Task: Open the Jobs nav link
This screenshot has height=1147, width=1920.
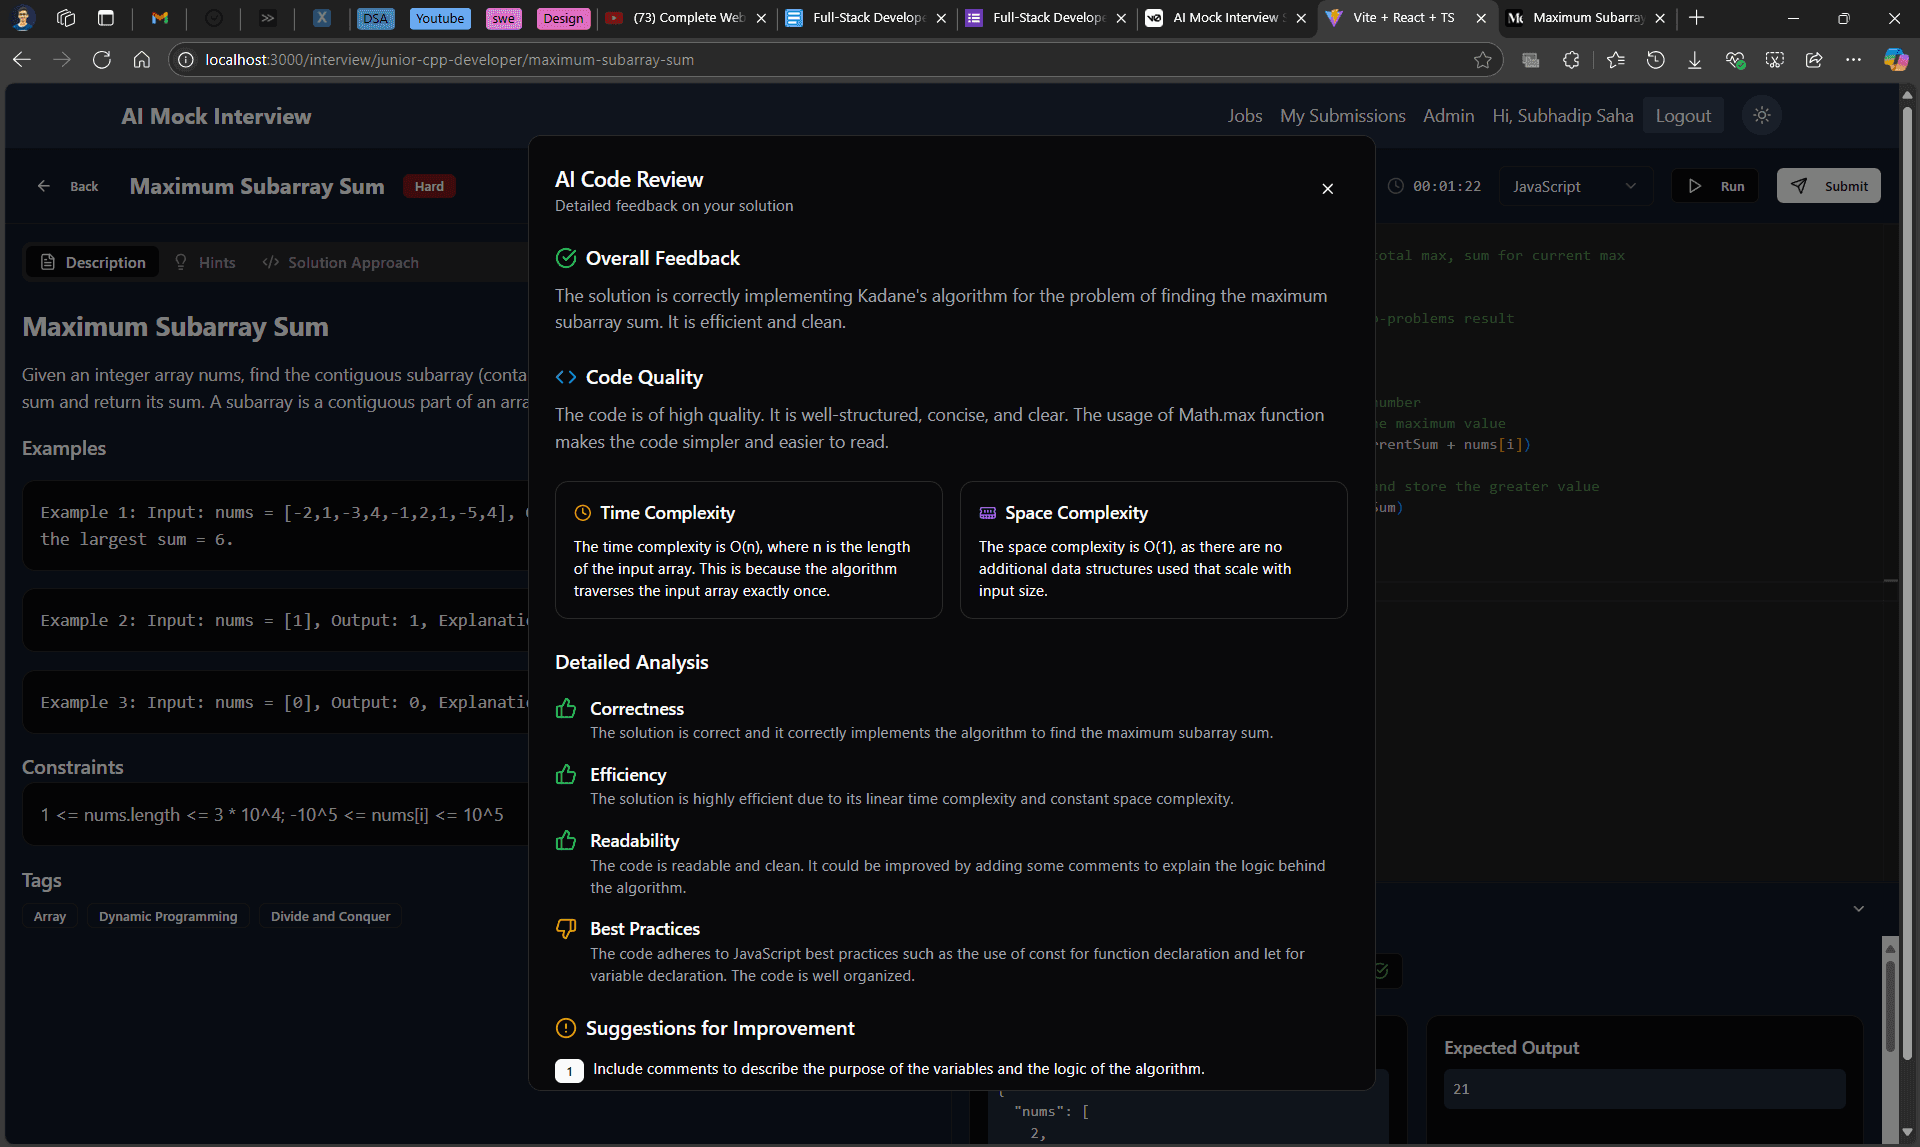Action: point(1244,116)
